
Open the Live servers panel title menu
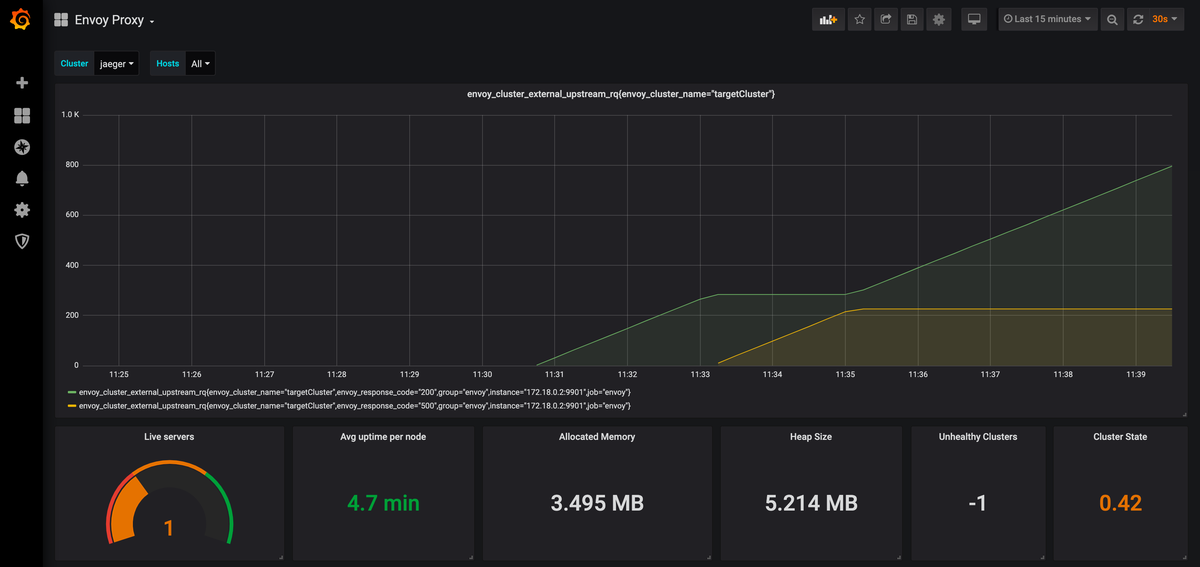(169, 437)
